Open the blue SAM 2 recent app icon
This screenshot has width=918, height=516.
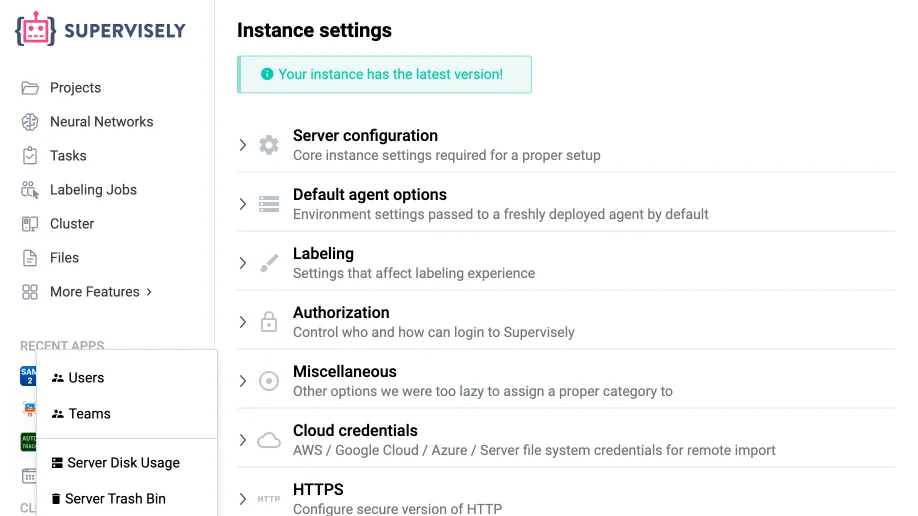(28, 376)
